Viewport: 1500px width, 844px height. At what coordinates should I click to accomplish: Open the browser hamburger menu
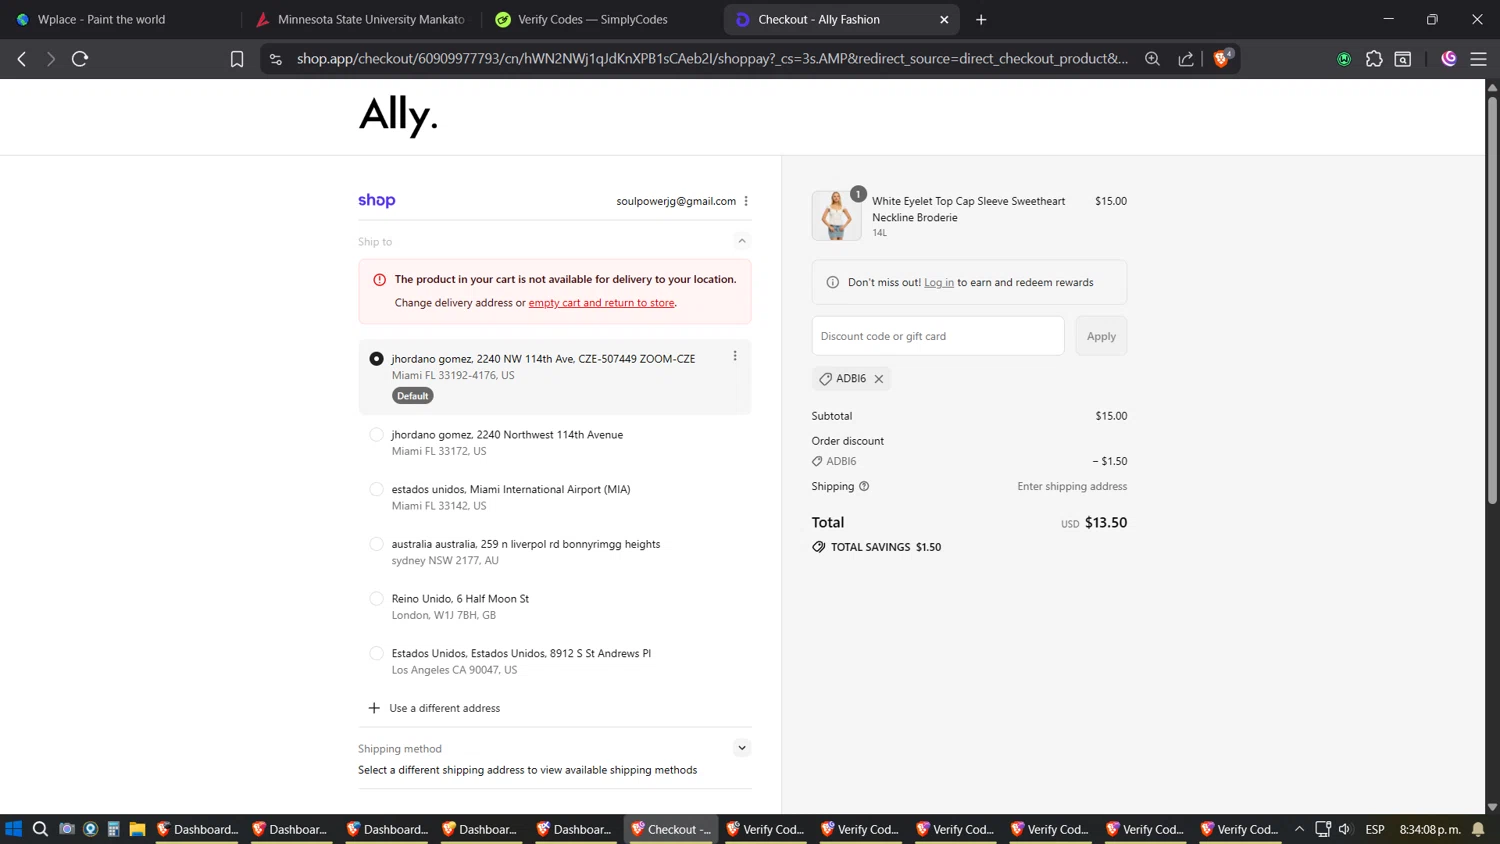(1478, 59)
